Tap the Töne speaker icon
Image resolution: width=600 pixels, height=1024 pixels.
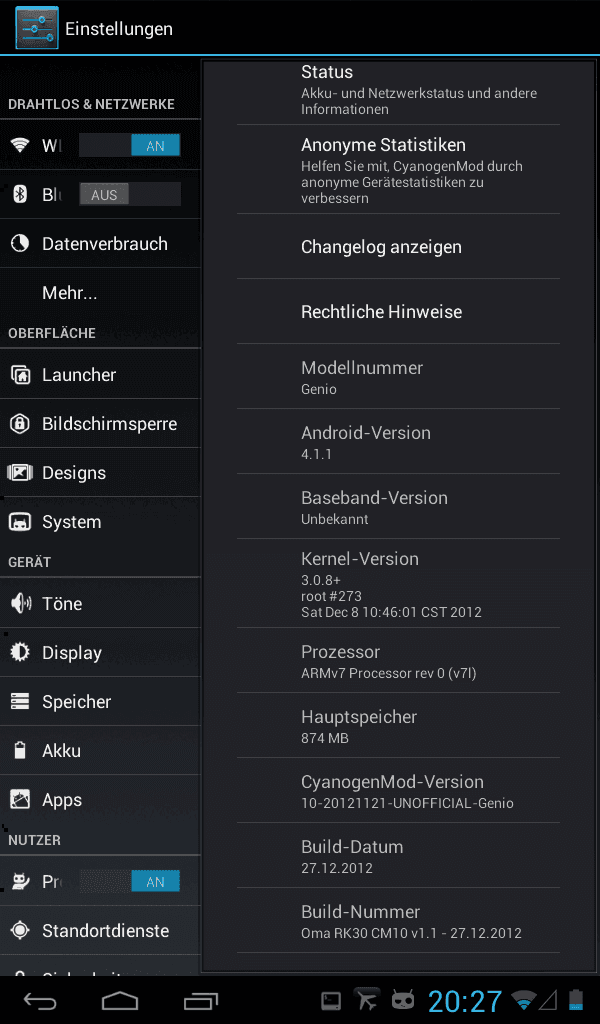tap(21, 603)
